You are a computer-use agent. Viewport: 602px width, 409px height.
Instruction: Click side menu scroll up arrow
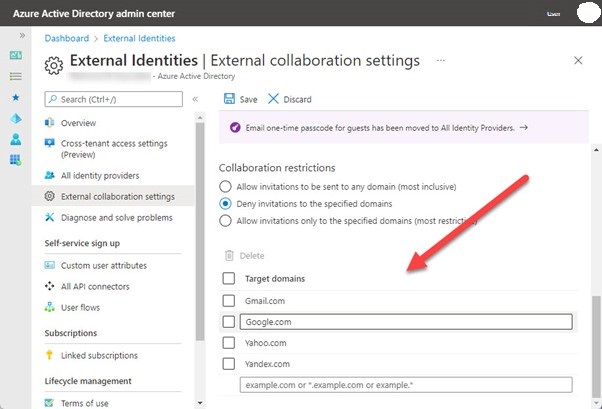click(200, 116)
